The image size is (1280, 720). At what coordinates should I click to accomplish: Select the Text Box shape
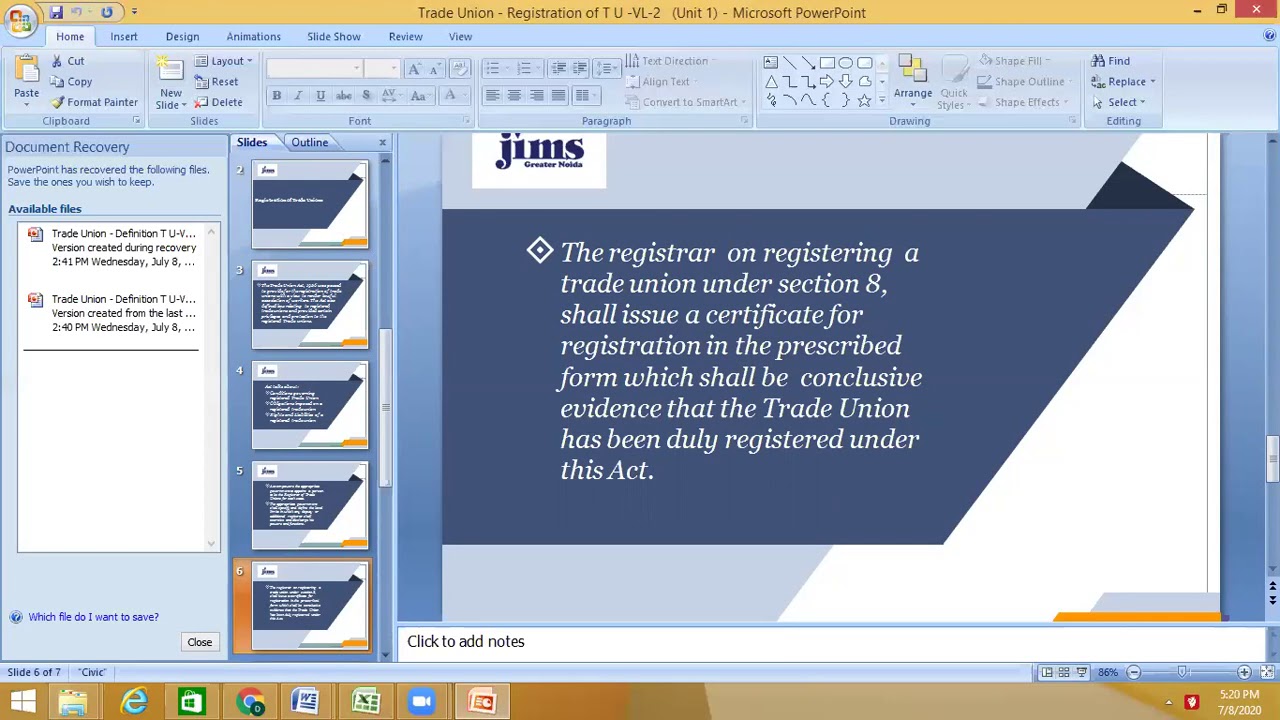[x=770, y=62]
